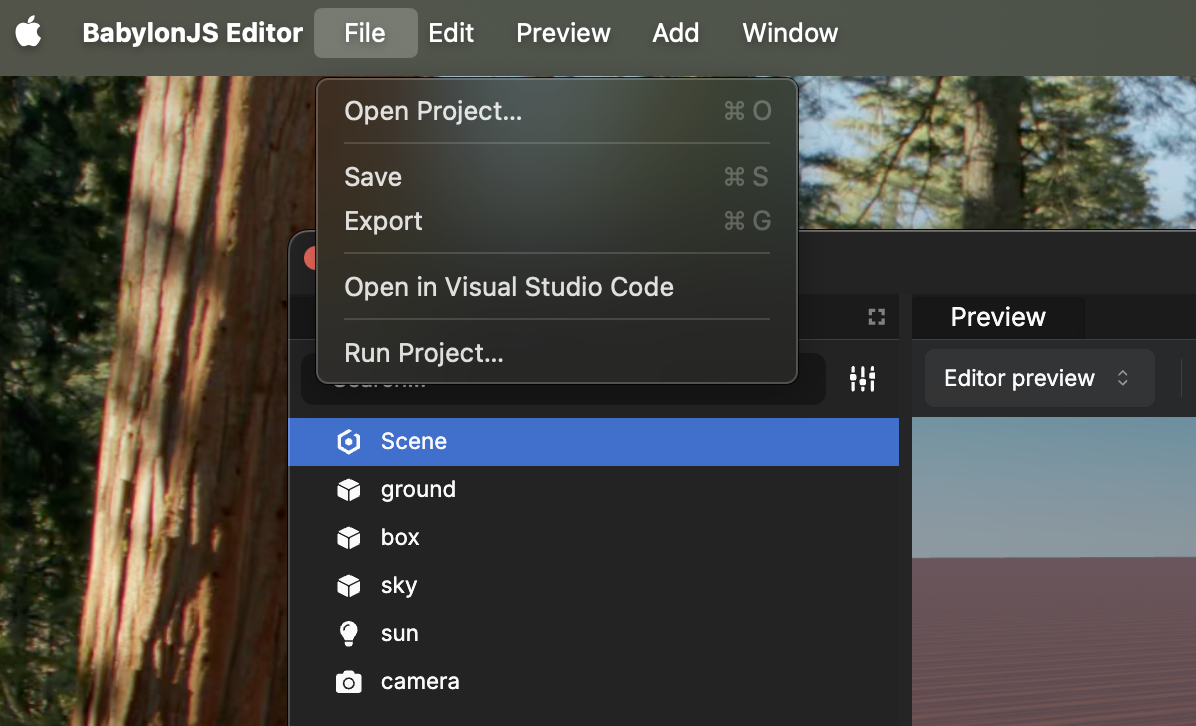Screen dimensions: 1196x726
Task: Open the Editor preview dropdown
Action: click(x=1039, y=378)
